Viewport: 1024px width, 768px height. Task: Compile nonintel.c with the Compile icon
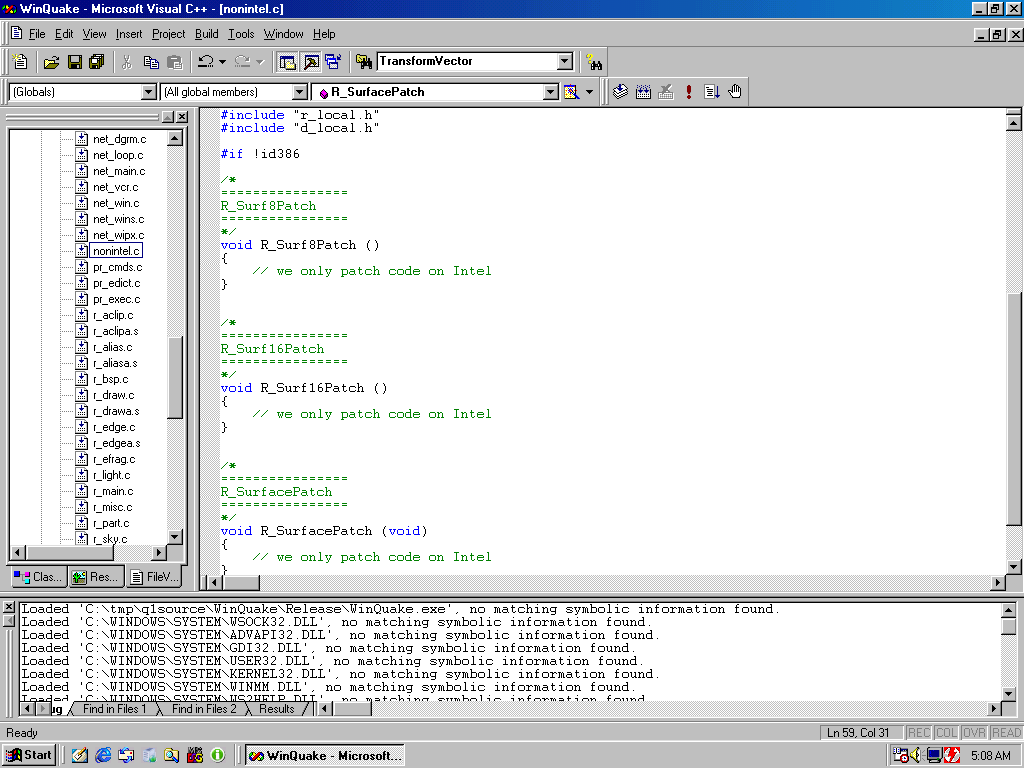tap(620, 92)
